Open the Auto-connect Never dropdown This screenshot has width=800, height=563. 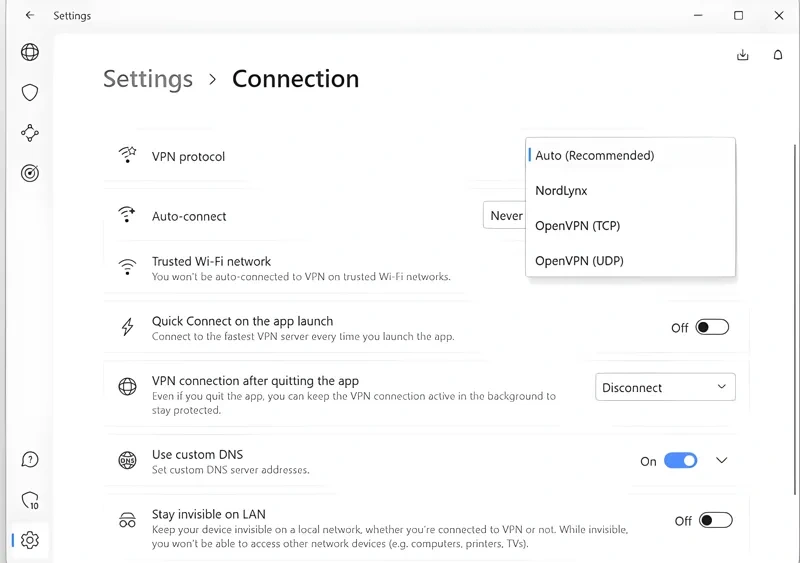[504, 215]
